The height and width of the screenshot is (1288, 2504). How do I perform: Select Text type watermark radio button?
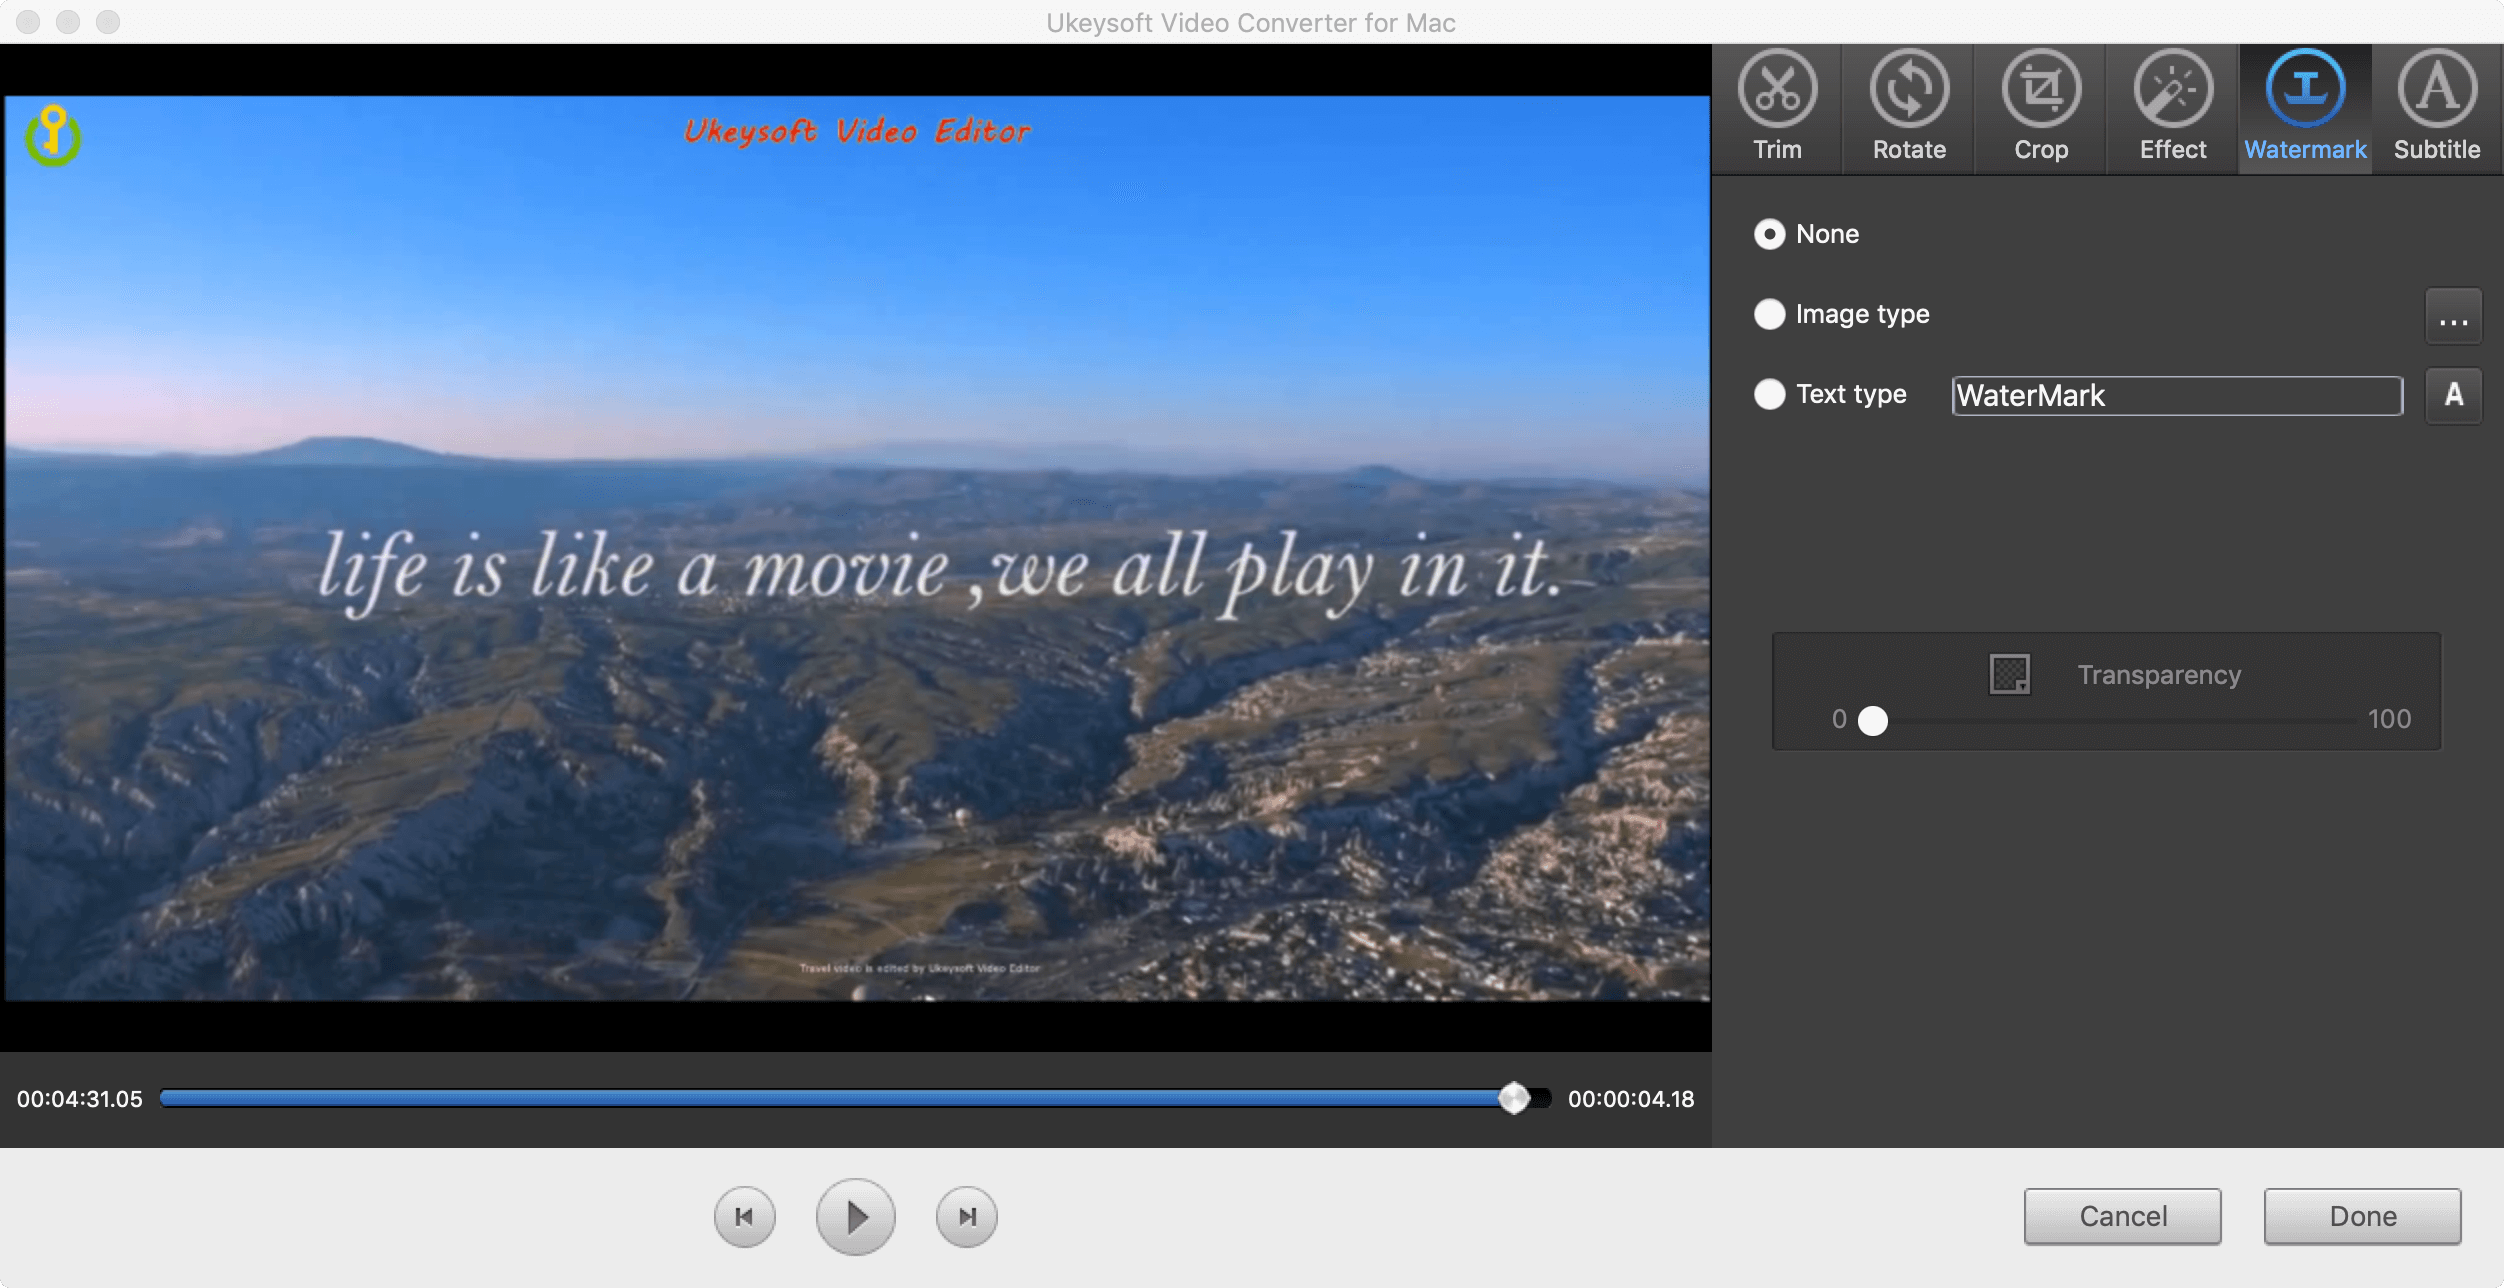[1770, 393]
